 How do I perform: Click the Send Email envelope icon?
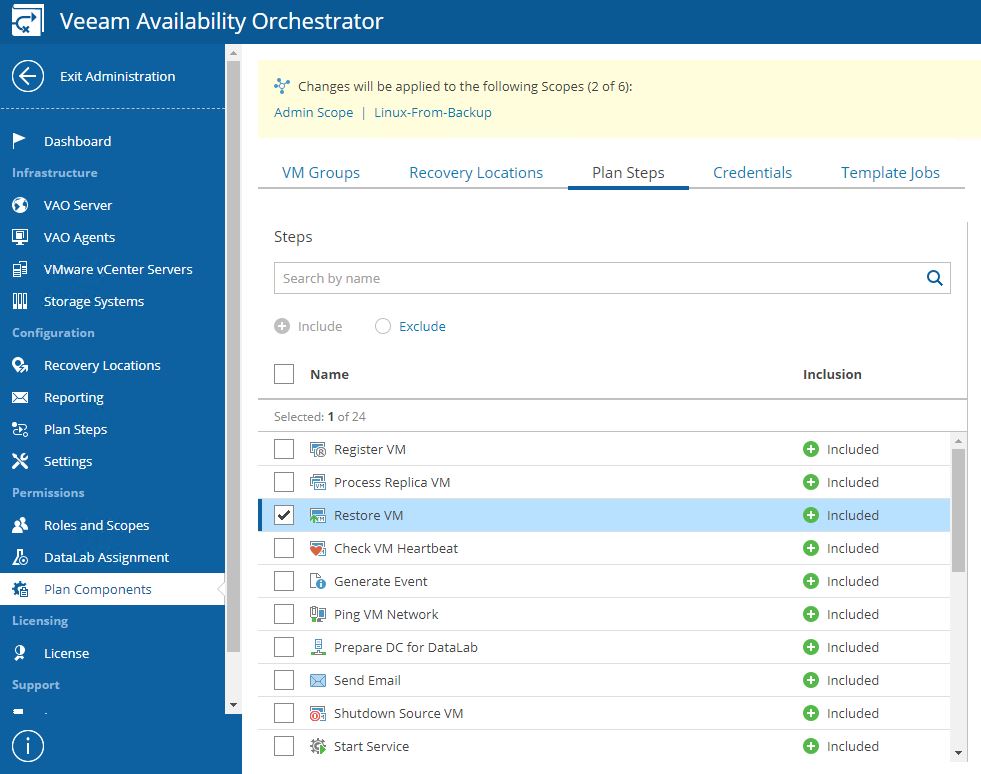coord(318,680)
